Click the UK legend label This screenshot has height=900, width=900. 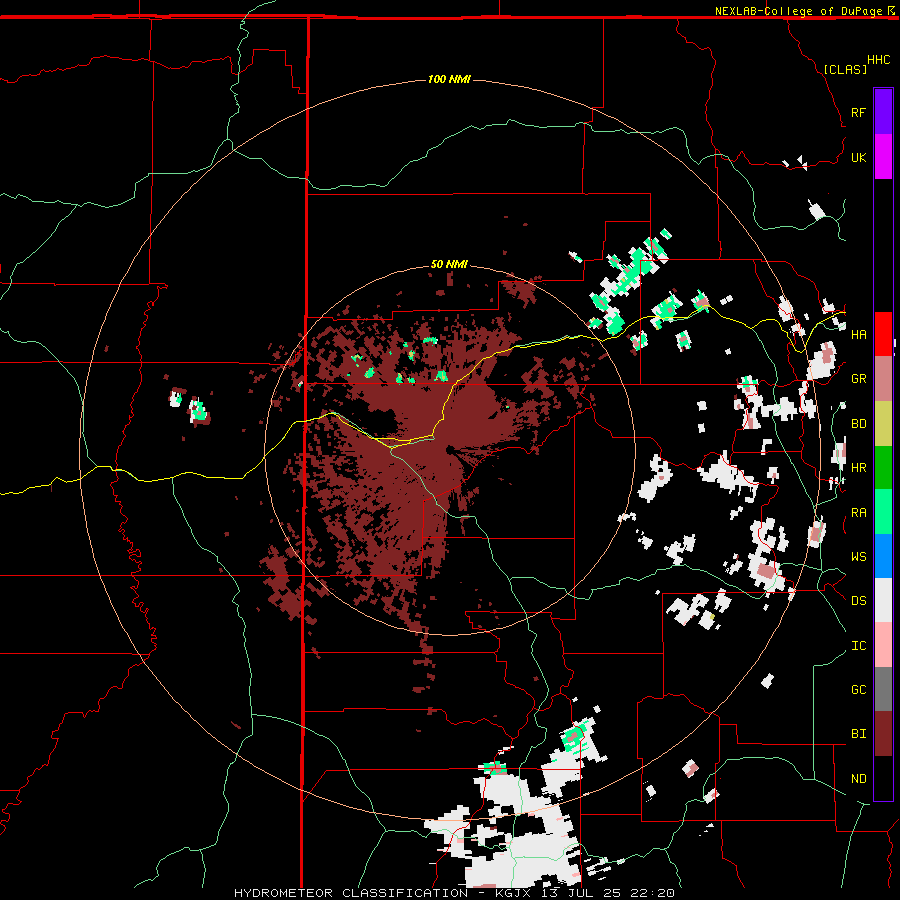858,157
